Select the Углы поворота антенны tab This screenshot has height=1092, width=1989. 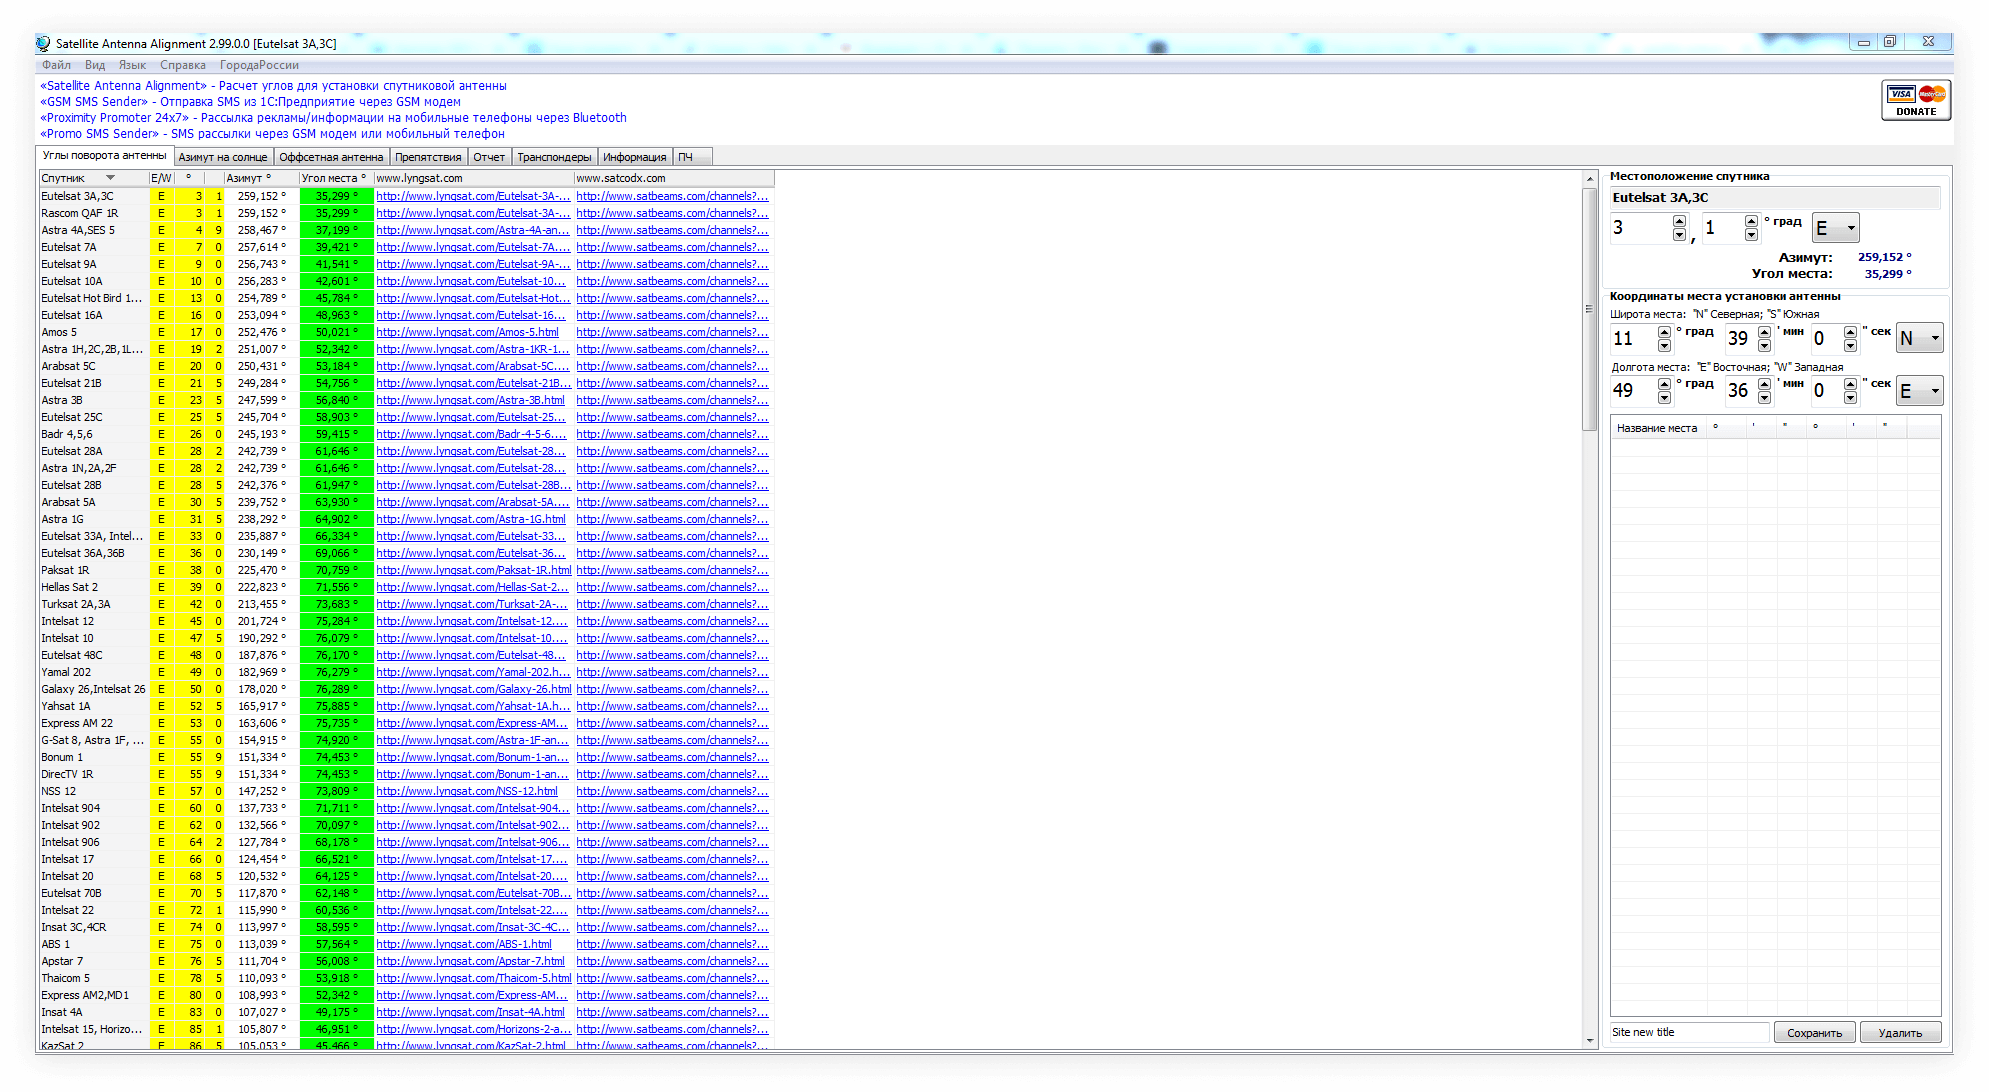pos(105,155)
